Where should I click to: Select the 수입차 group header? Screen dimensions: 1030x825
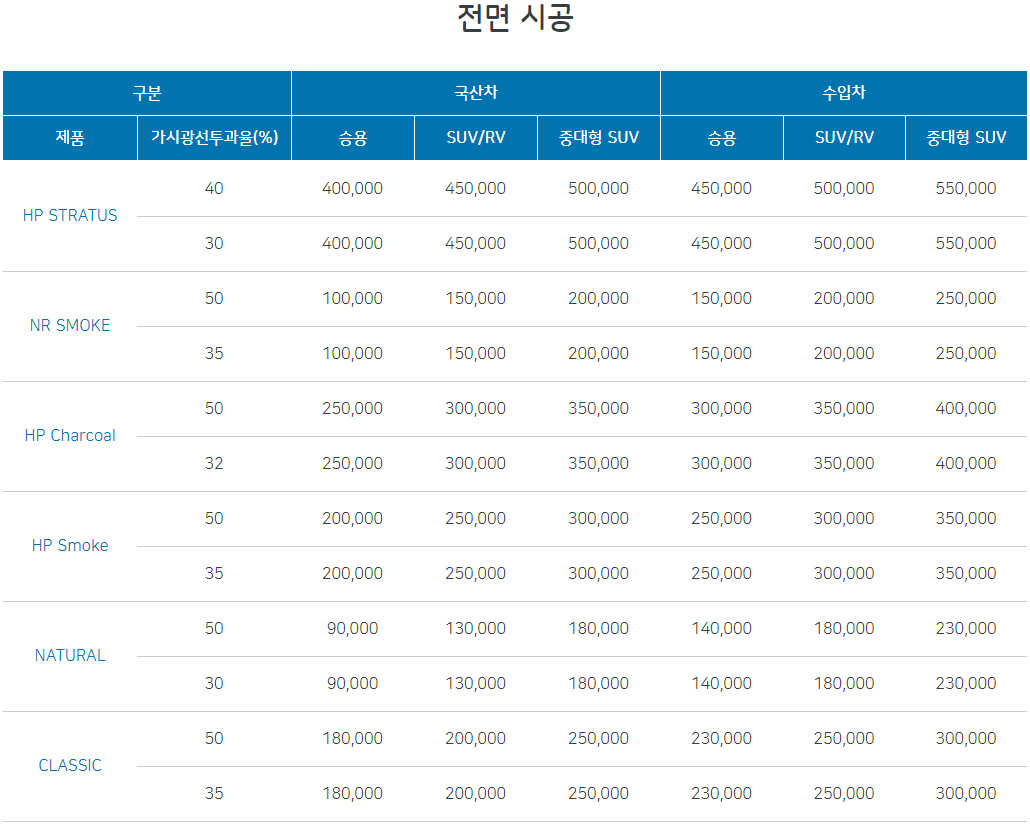[x=844, y=93]
